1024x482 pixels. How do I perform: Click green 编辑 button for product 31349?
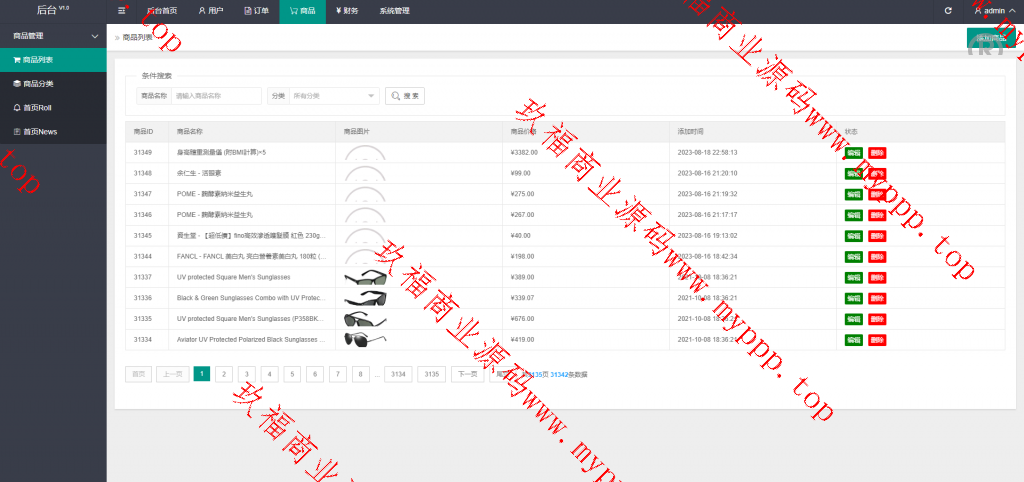(853, 153)
